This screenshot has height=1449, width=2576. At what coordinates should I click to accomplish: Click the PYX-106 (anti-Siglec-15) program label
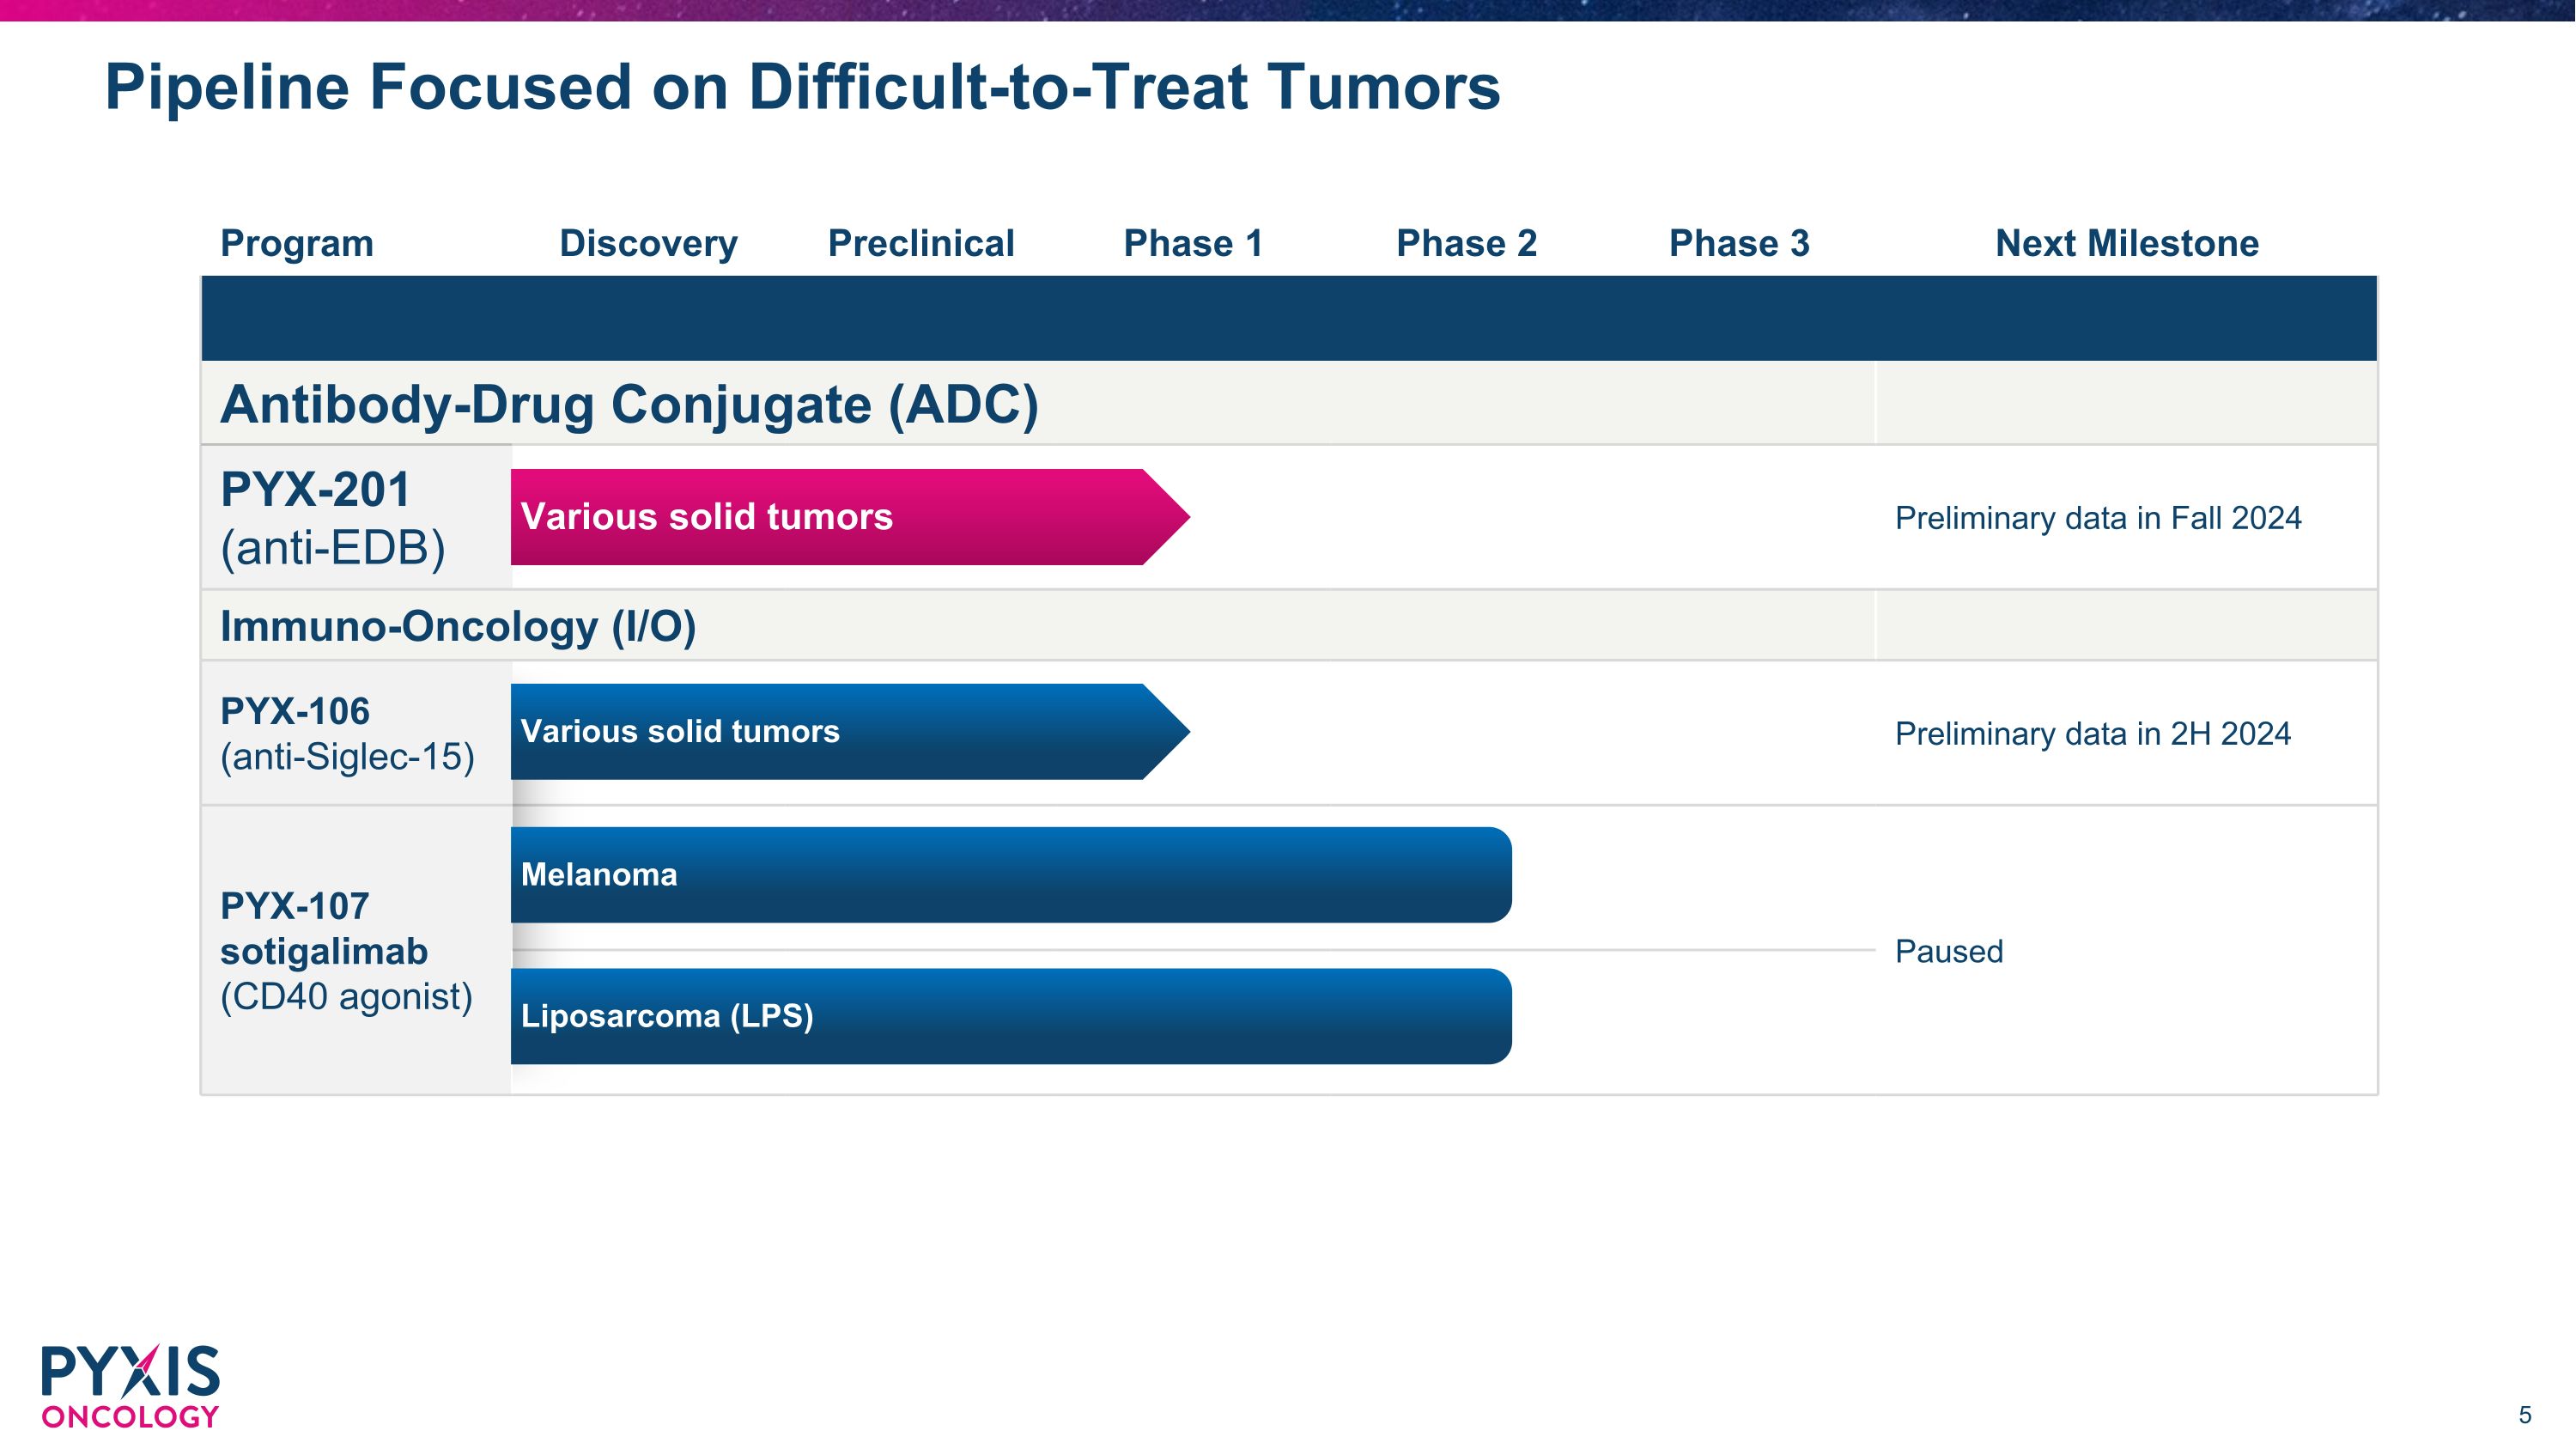[347, 733]
